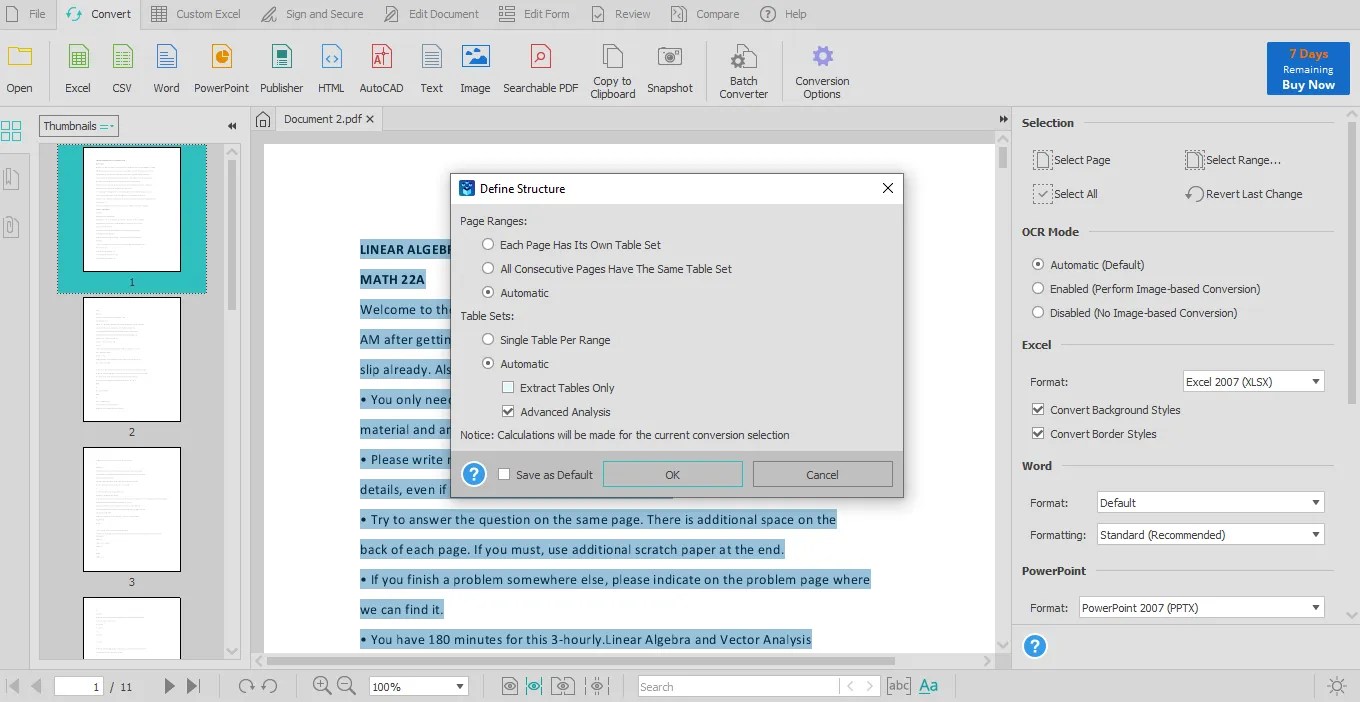Open the Searchable PDF tool

(540, 68)
